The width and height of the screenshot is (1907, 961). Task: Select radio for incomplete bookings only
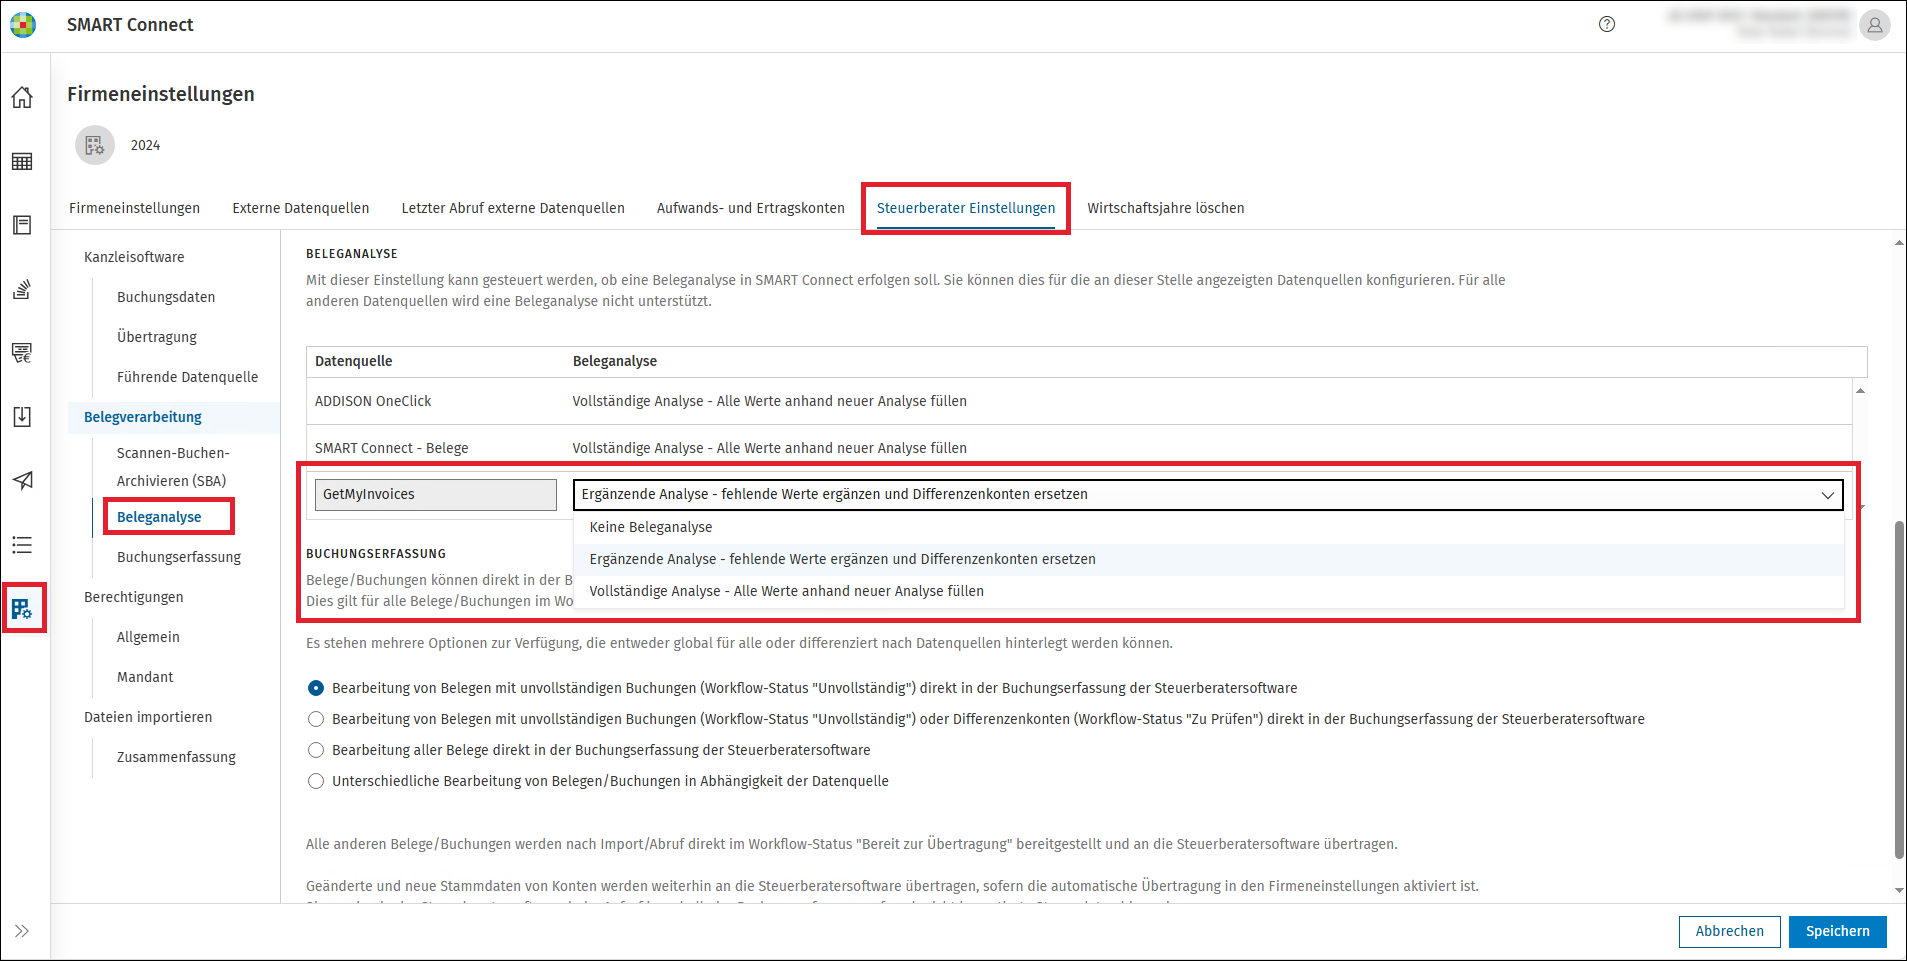[316, 688]
